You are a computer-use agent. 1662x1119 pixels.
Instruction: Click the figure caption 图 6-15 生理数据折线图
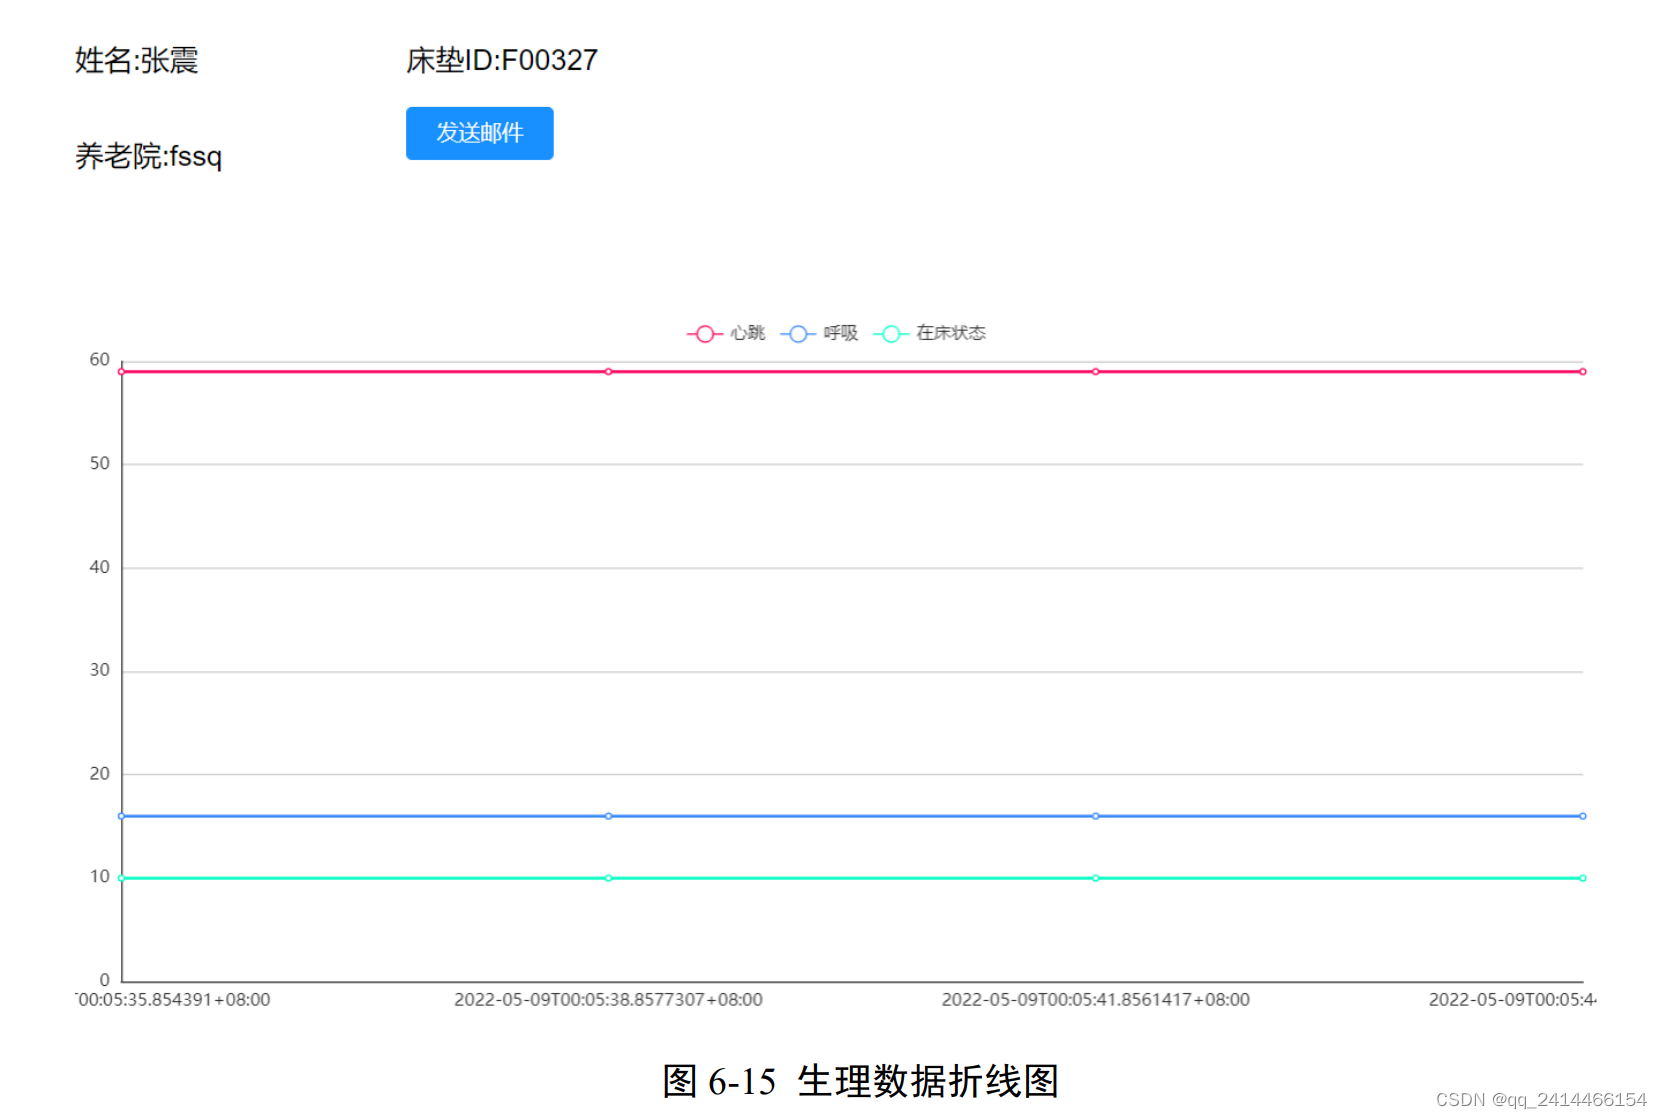pos(860,1081)
